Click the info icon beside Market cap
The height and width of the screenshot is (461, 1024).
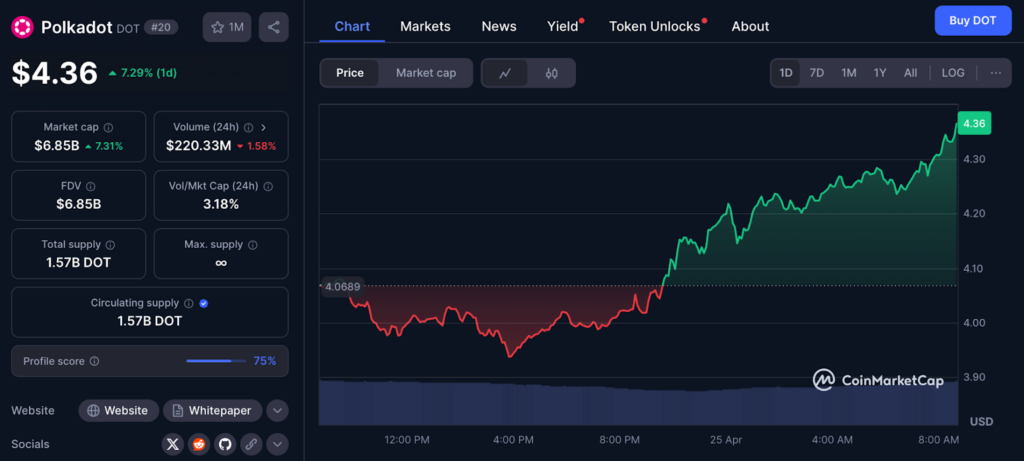tap(108, 127)
